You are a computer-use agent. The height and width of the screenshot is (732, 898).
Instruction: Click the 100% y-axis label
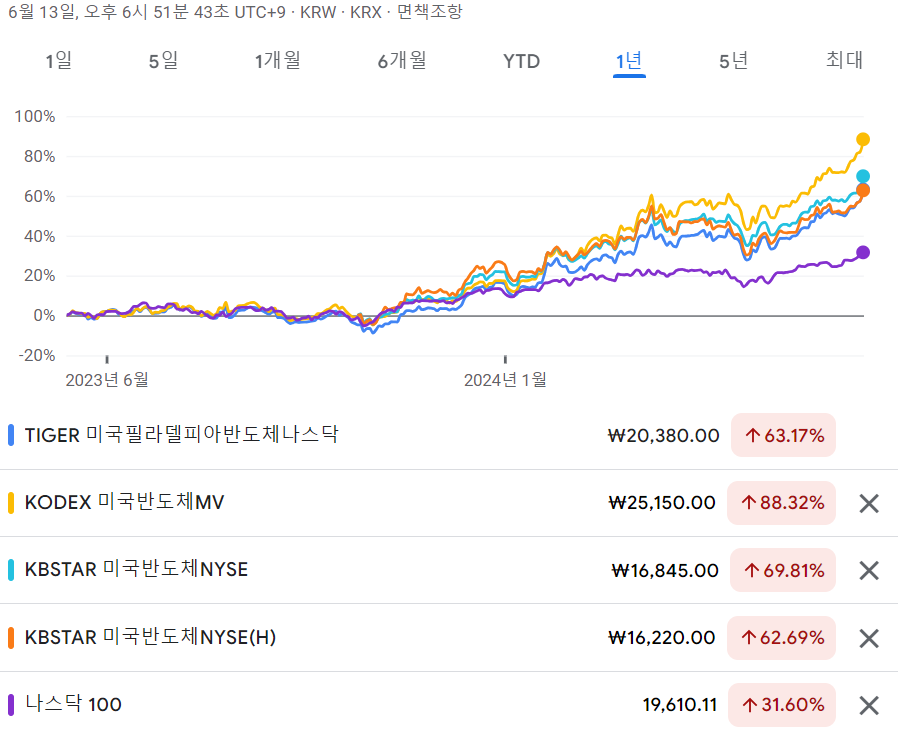point(35,116)
